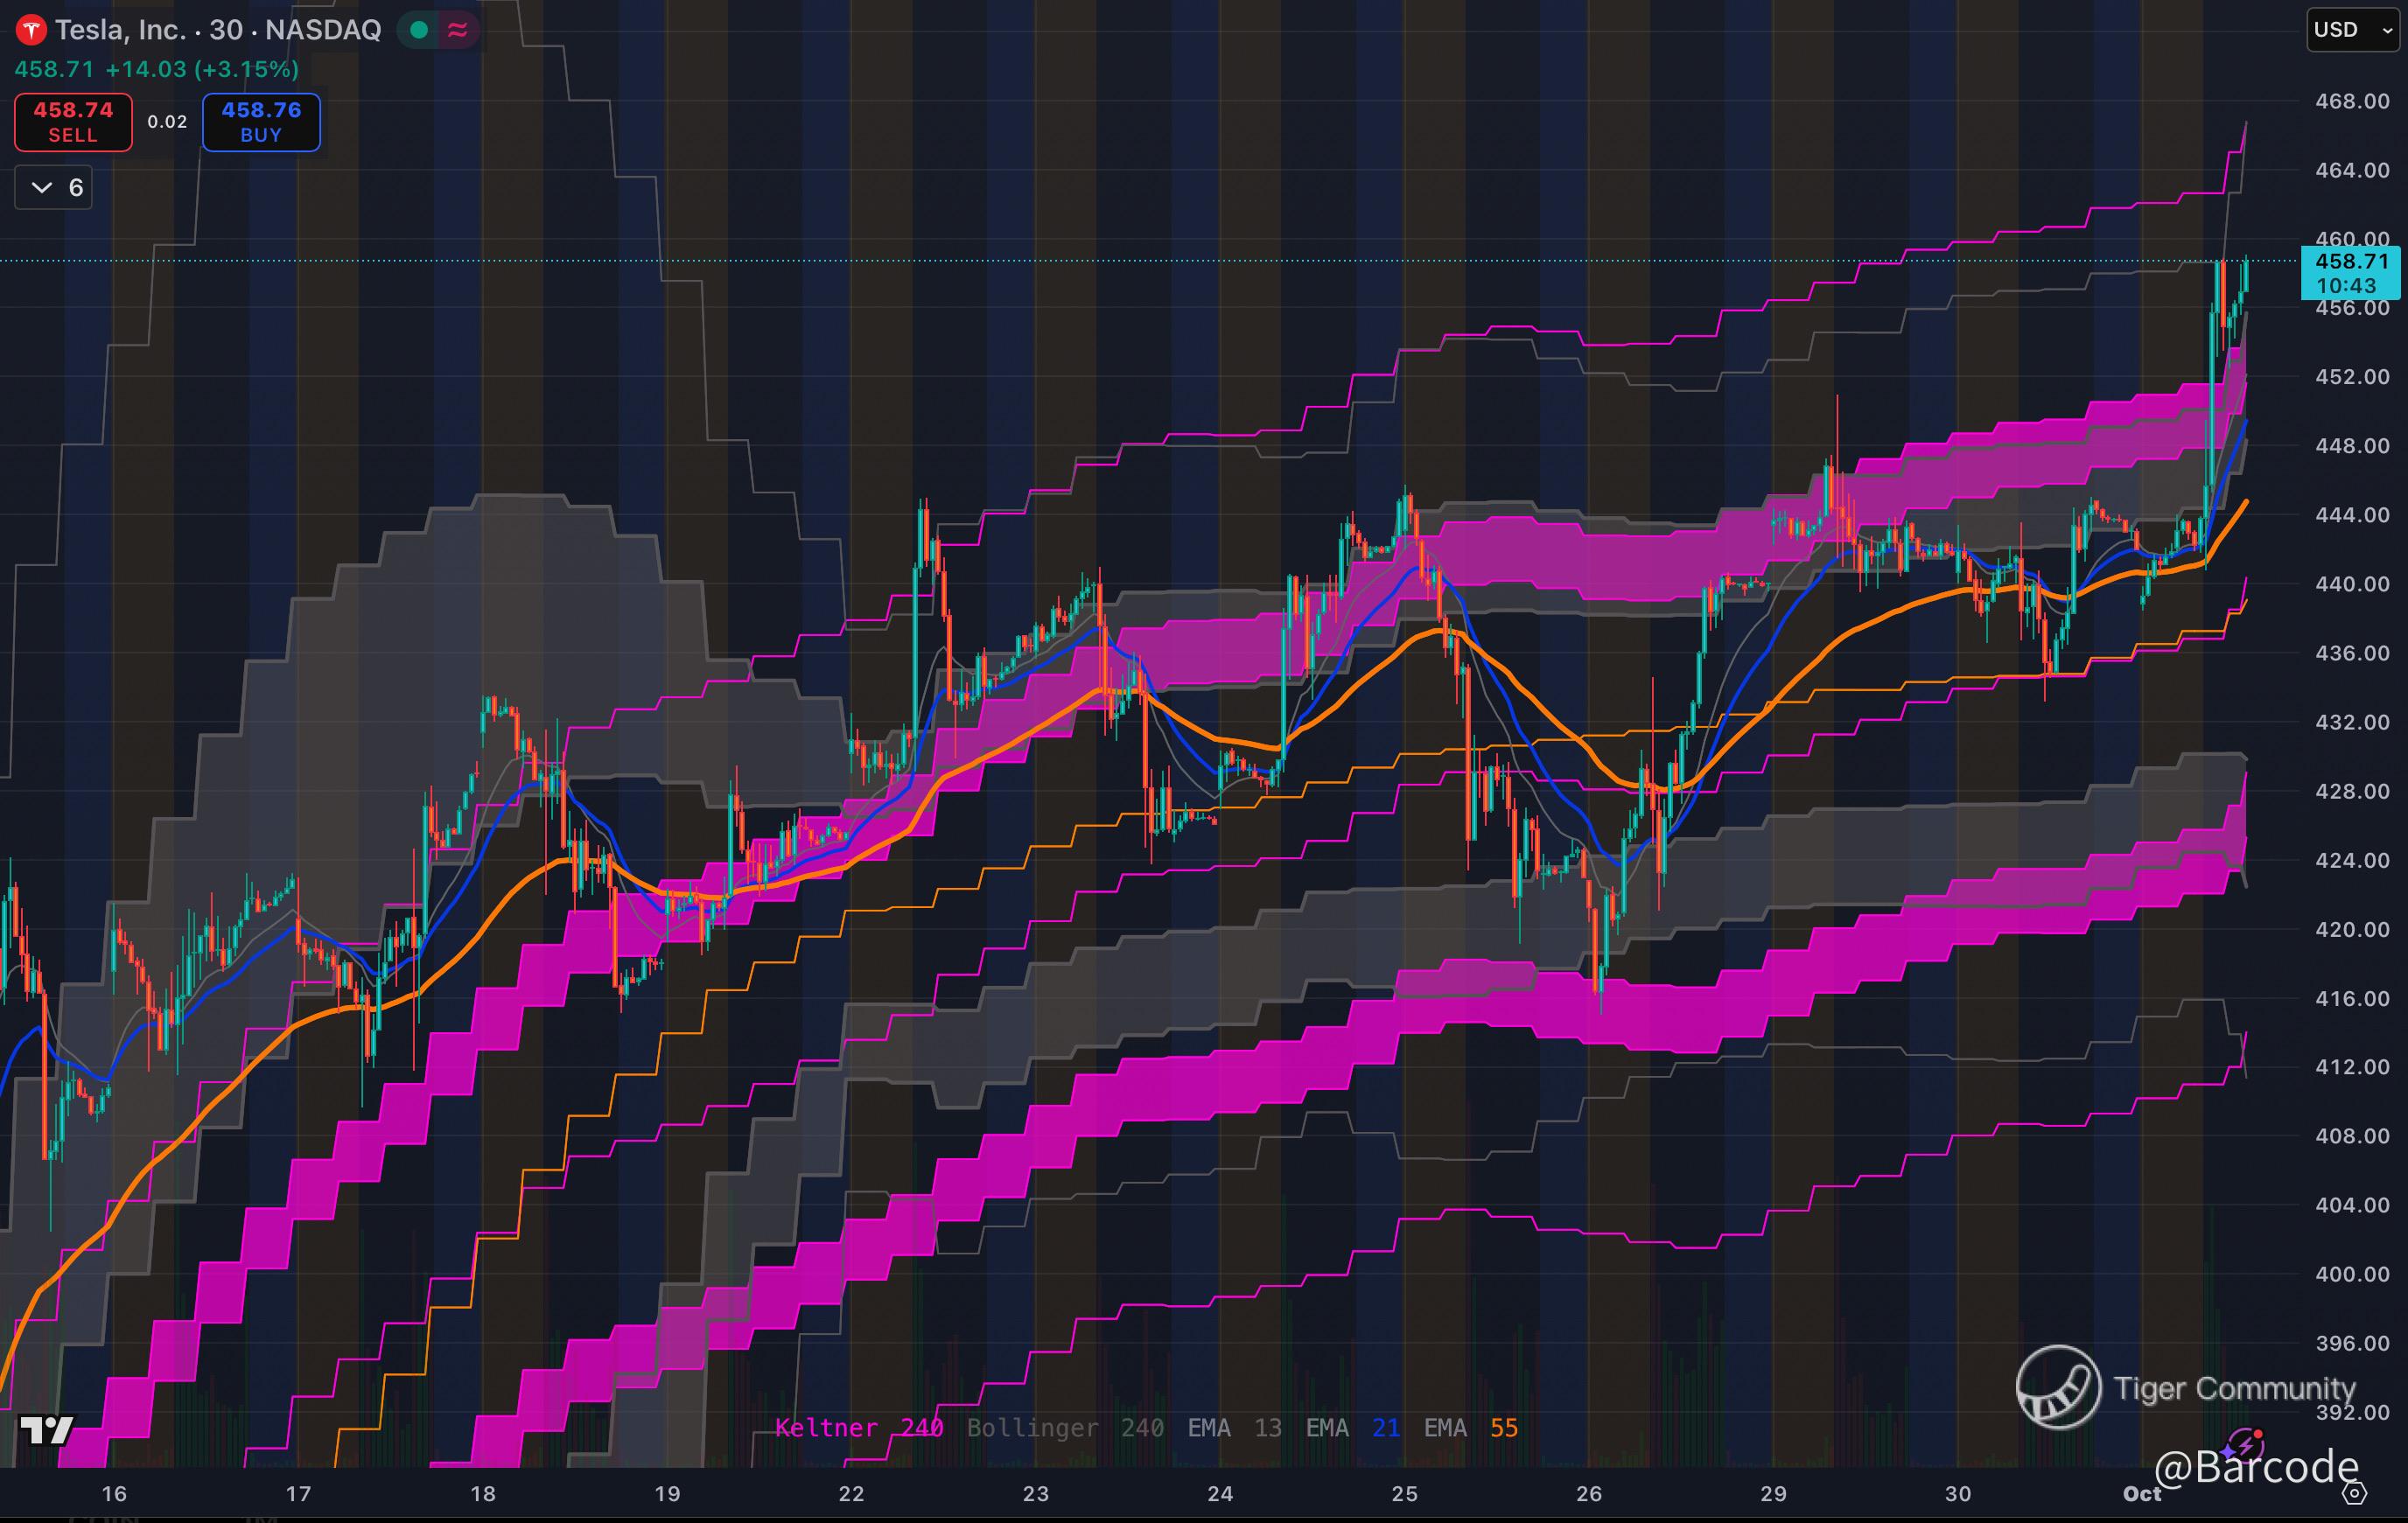
Task: Click the EMA 13 legend label
Action: [x=1234, y=1427]
